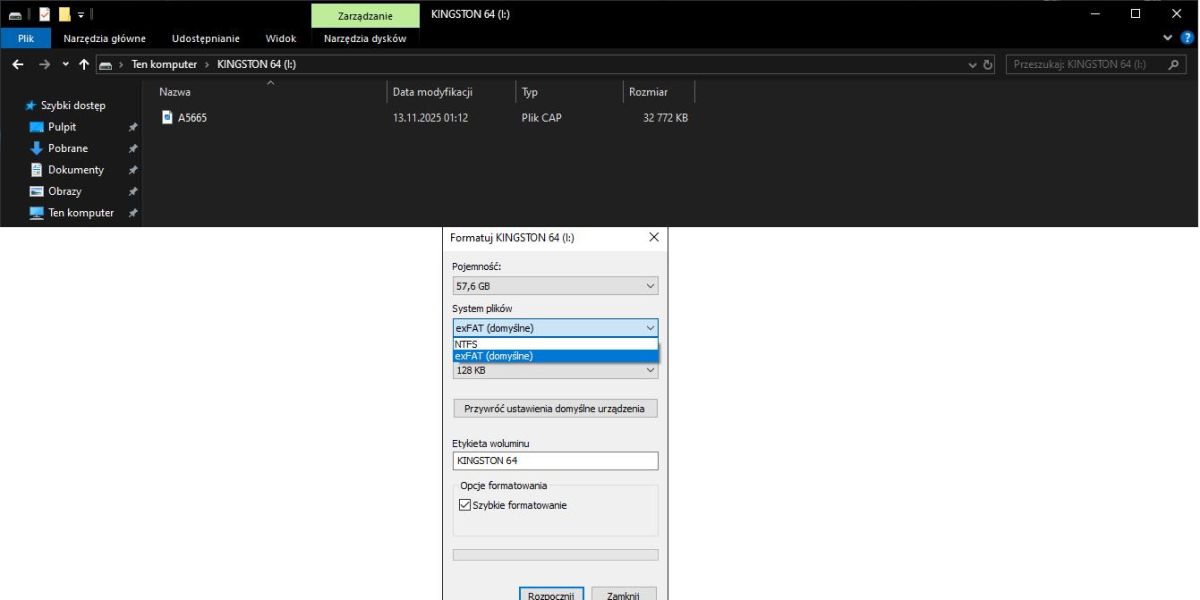Start formatting with the Rozpocznij button

pyautogui.click(x=551, y=595)
